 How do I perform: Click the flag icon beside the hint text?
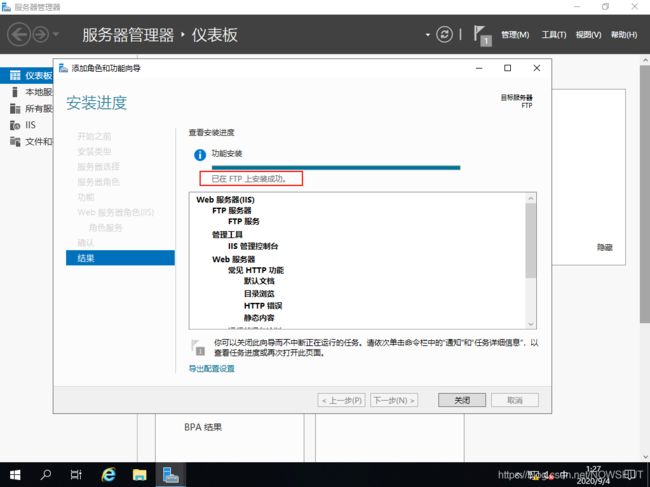(x=198, y=347)
